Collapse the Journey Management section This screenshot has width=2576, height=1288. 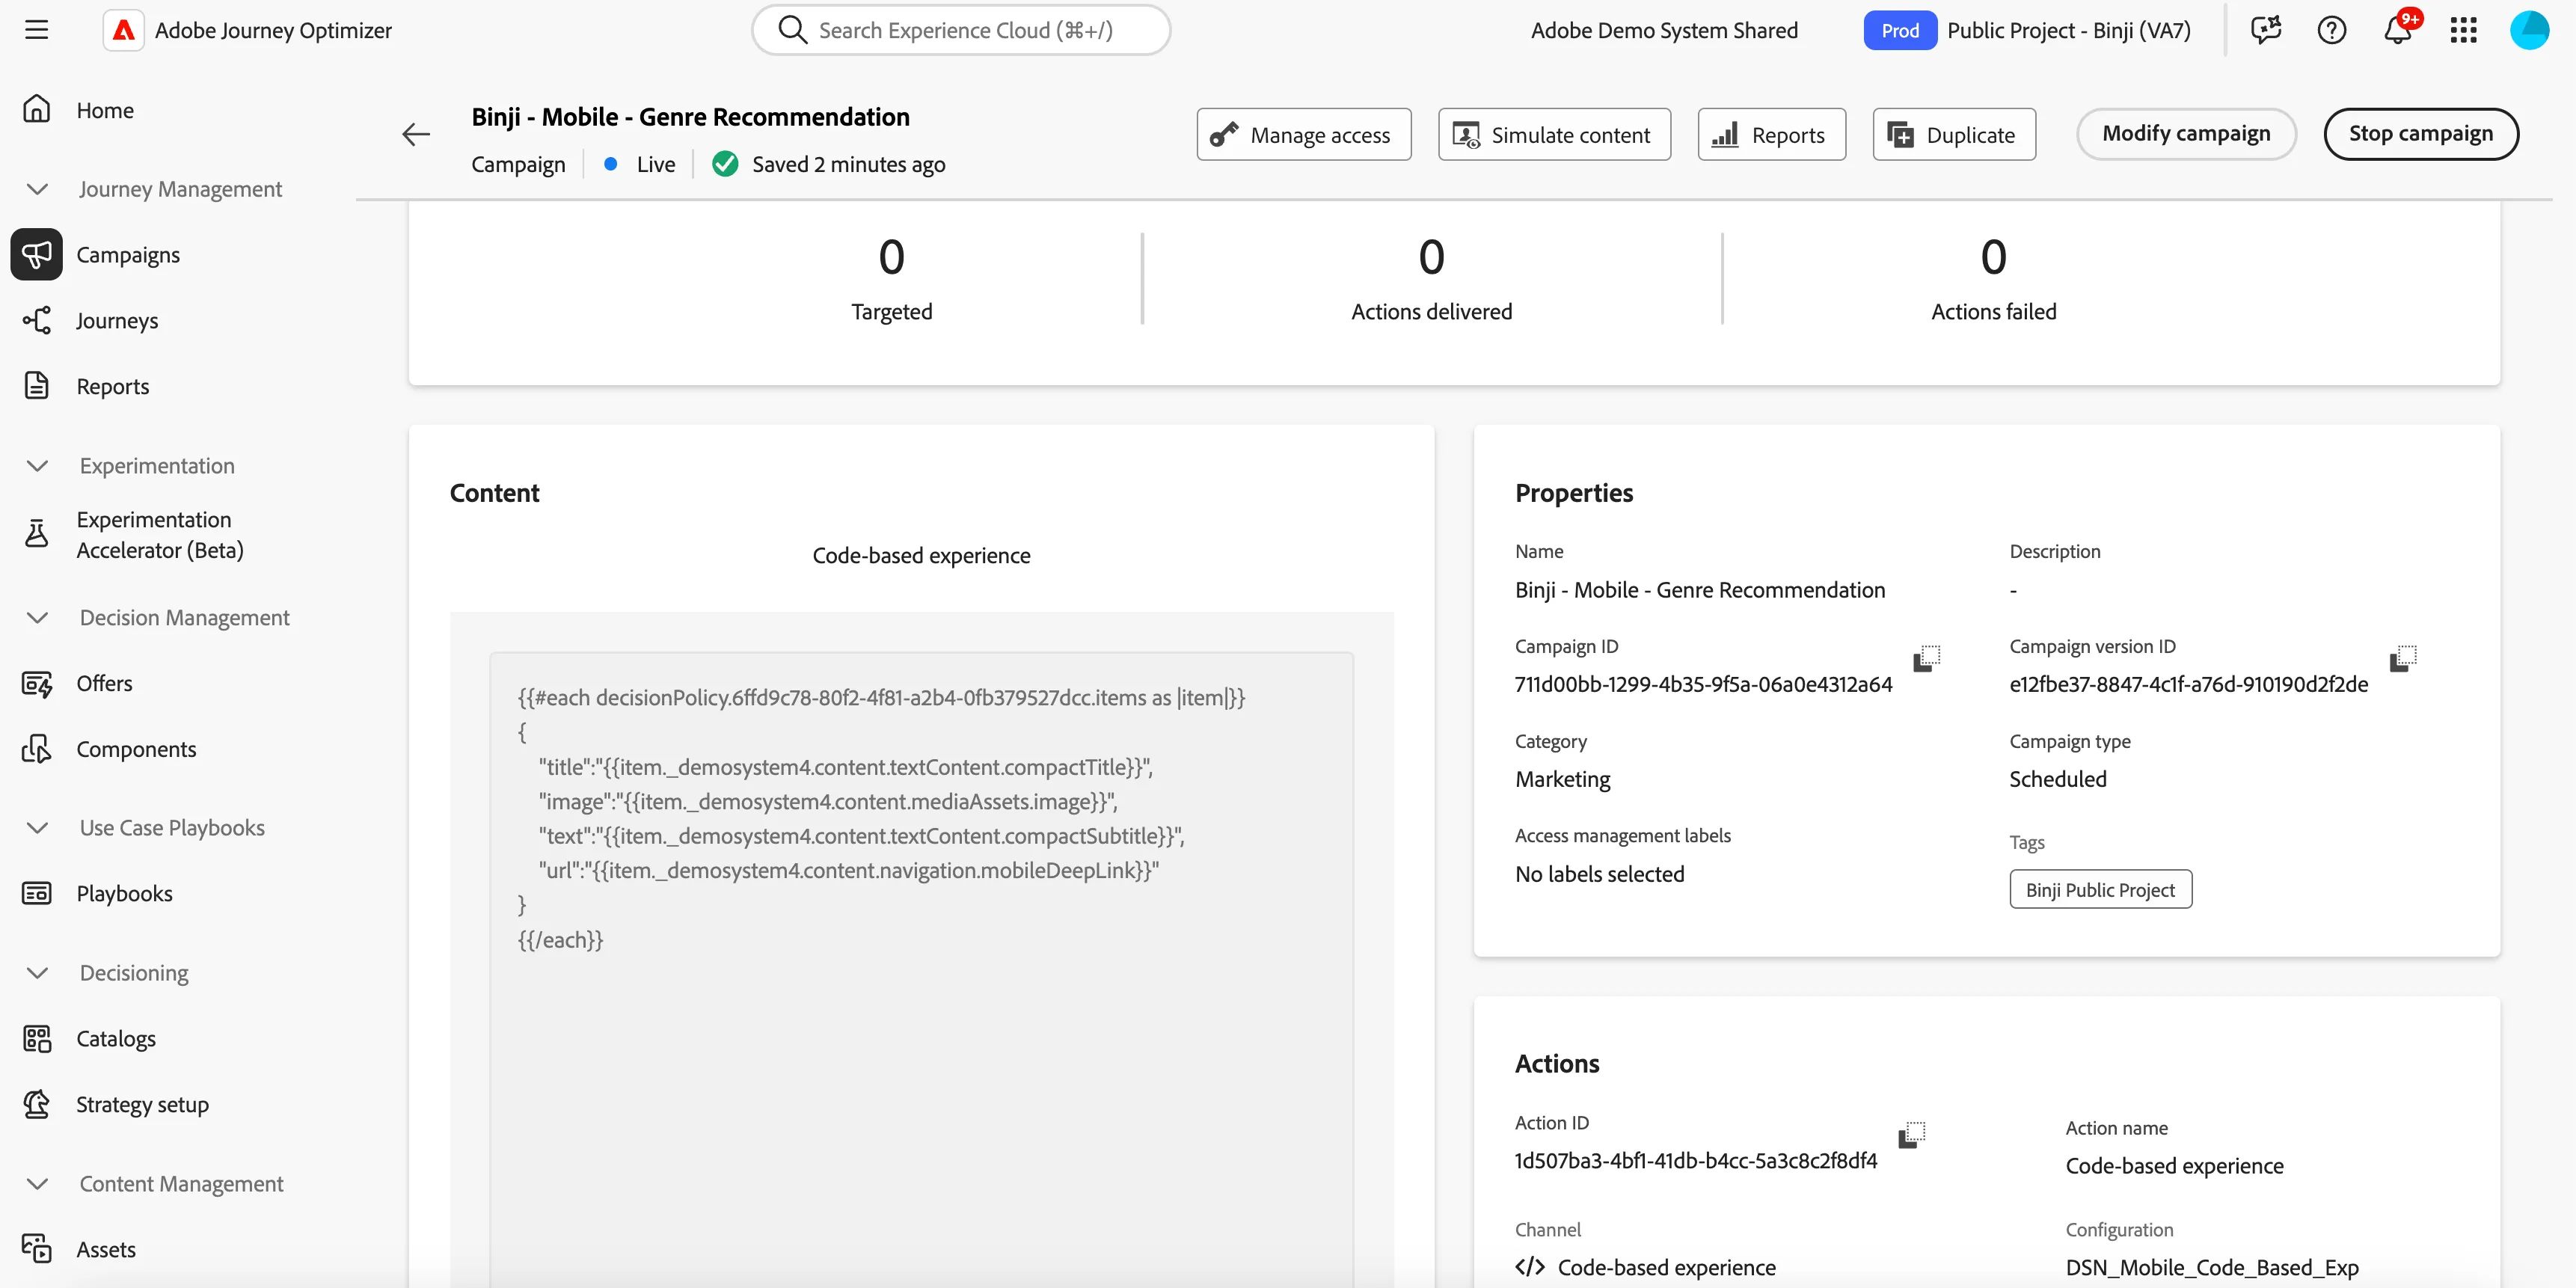[x=37, y=189]
